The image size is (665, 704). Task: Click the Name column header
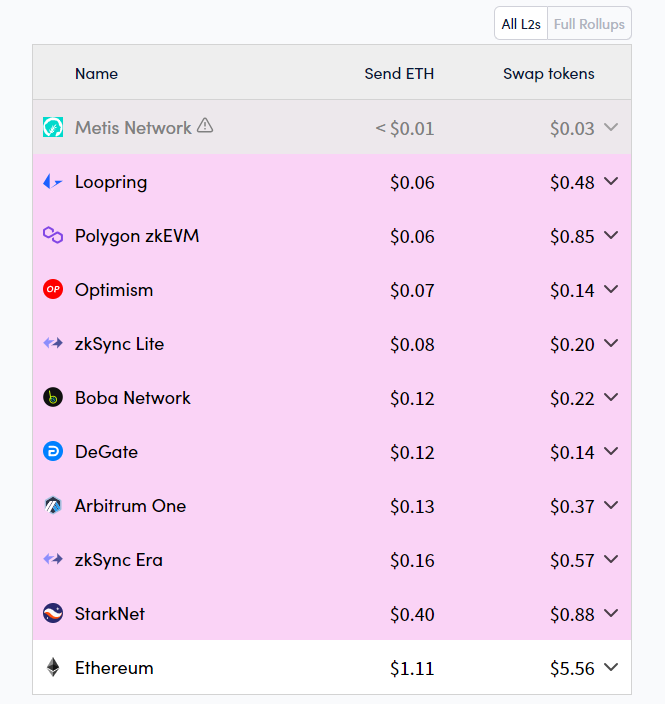click(x=96, y=73)
